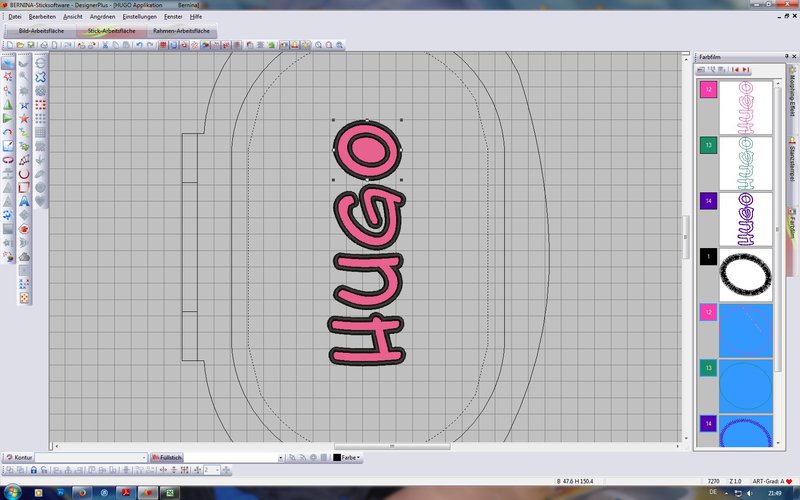Image resolution: width=800 pixels, height=500 pixels.
Task: Select the green zigzag stitch tool
Action: click(24, 133)
